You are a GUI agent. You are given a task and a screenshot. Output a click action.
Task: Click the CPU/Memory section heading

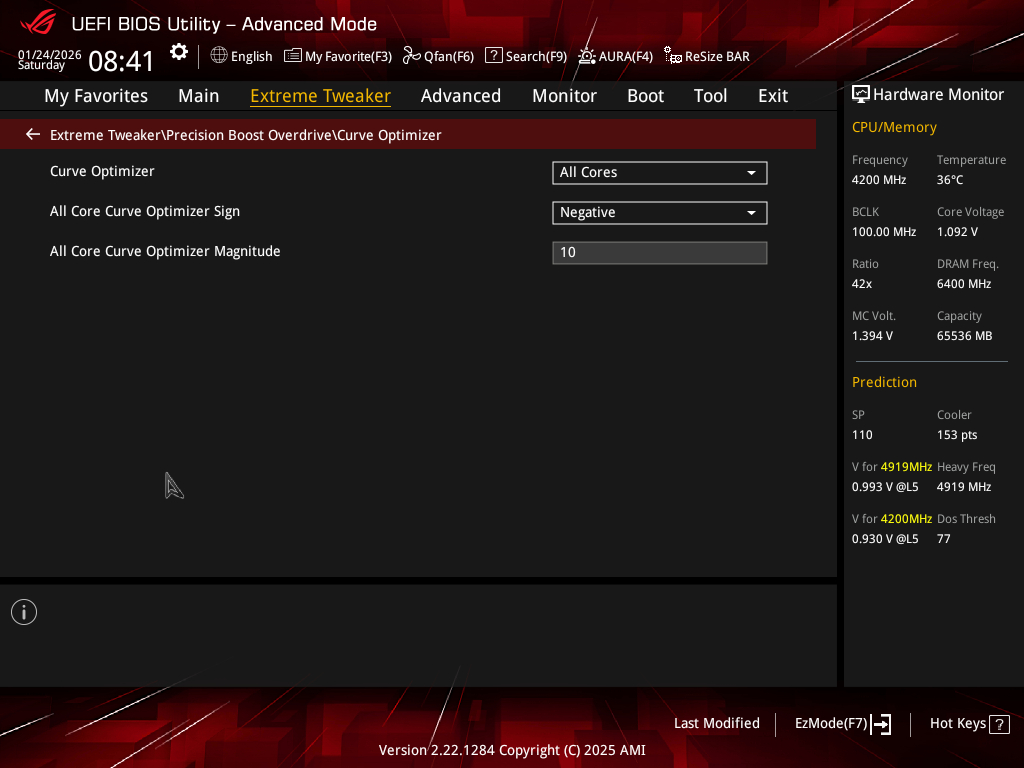(894, 127)
